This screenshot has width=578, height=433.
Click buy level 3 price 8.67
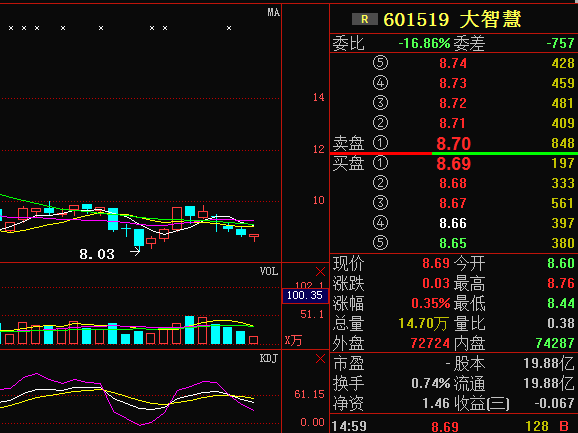(453, 203)
